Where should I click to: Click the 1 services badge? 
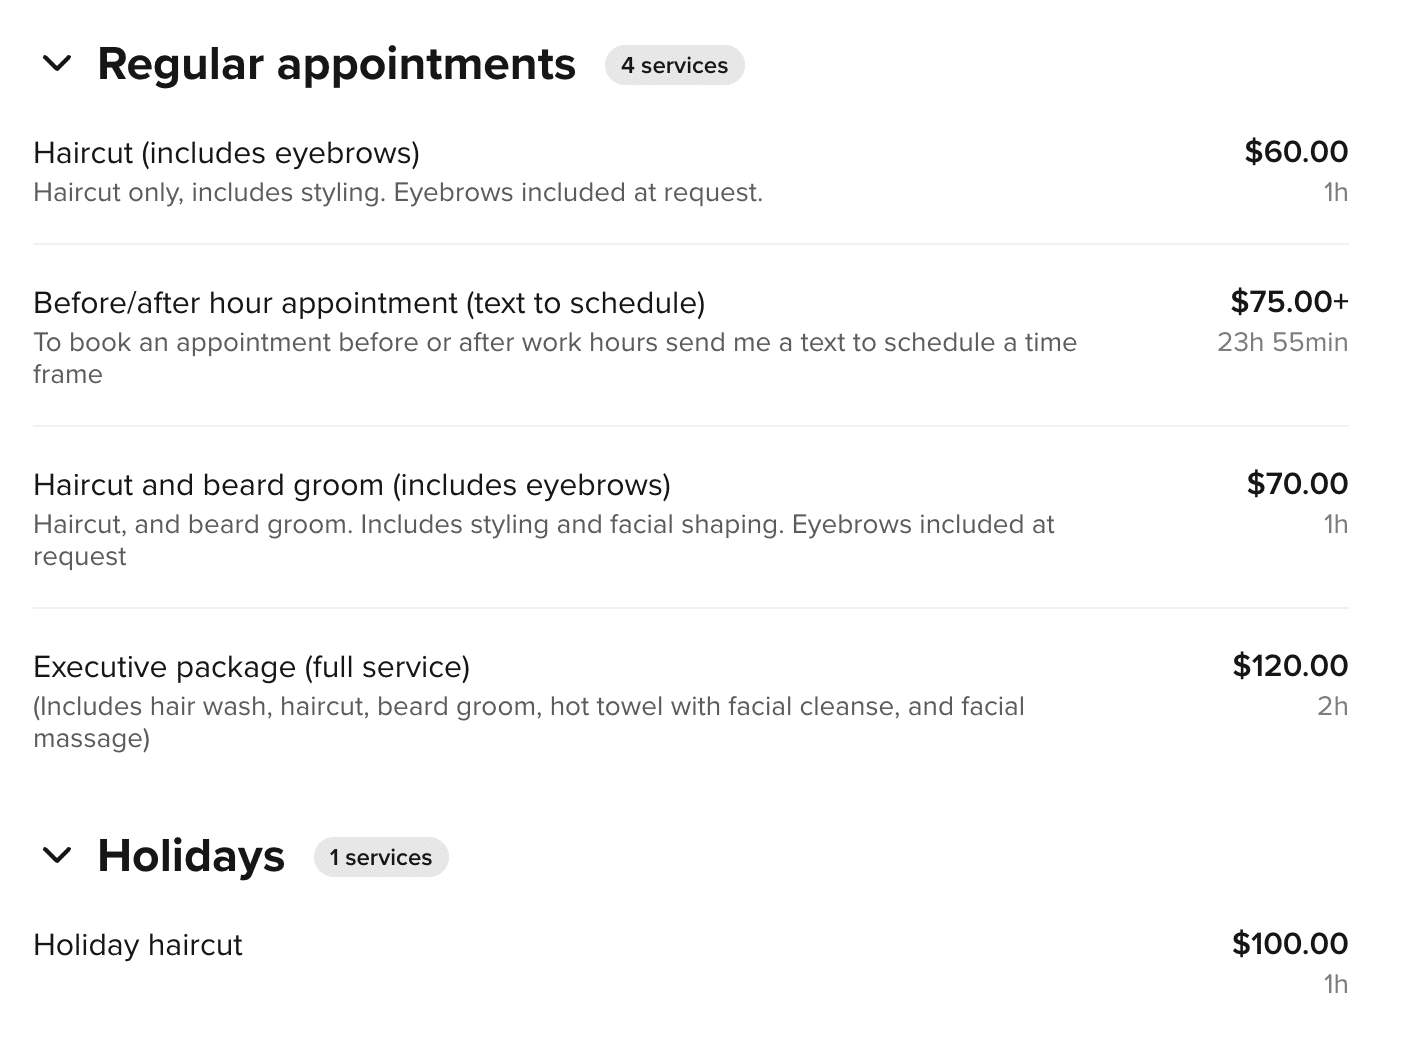click(x=381, y=857)
